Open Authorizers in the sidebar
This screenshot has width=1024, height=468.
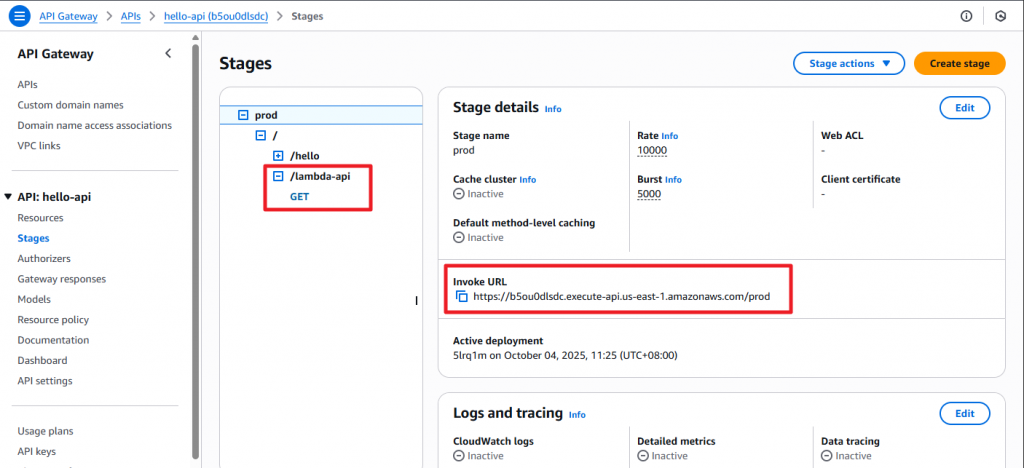pos(44,258)
